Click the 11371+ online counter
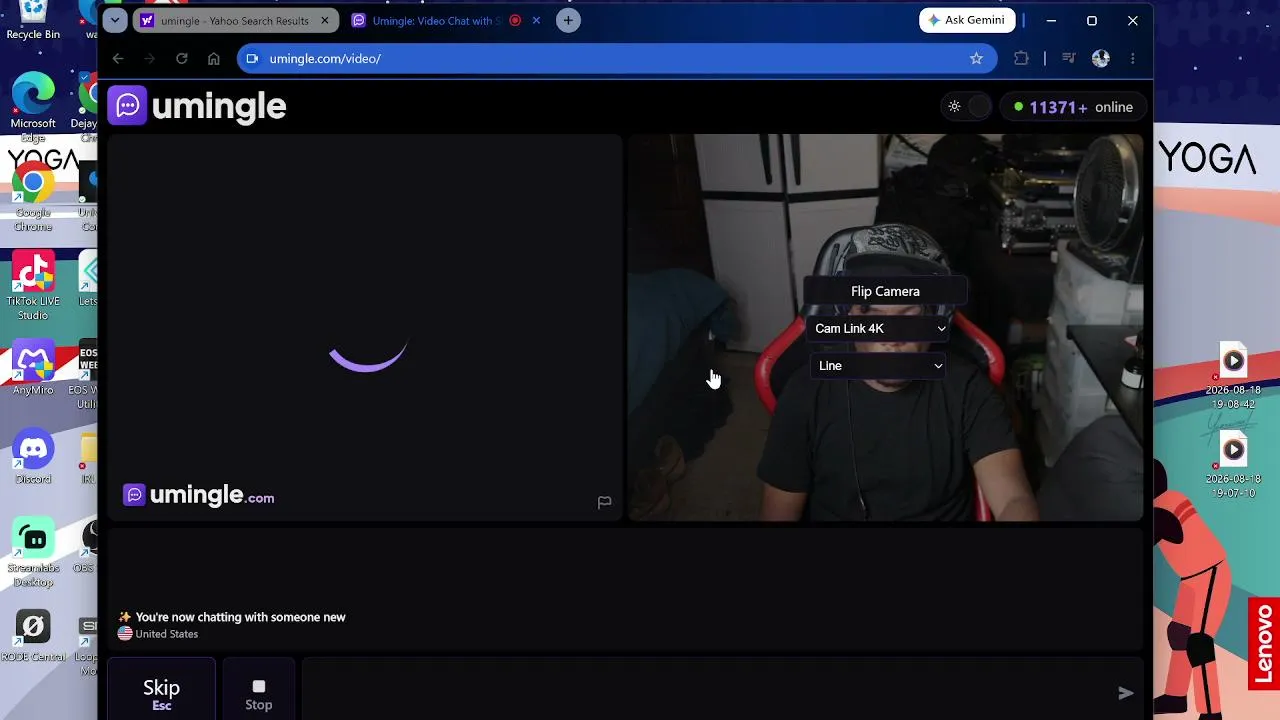1280x720 pixels. (x=1073, y=107)
